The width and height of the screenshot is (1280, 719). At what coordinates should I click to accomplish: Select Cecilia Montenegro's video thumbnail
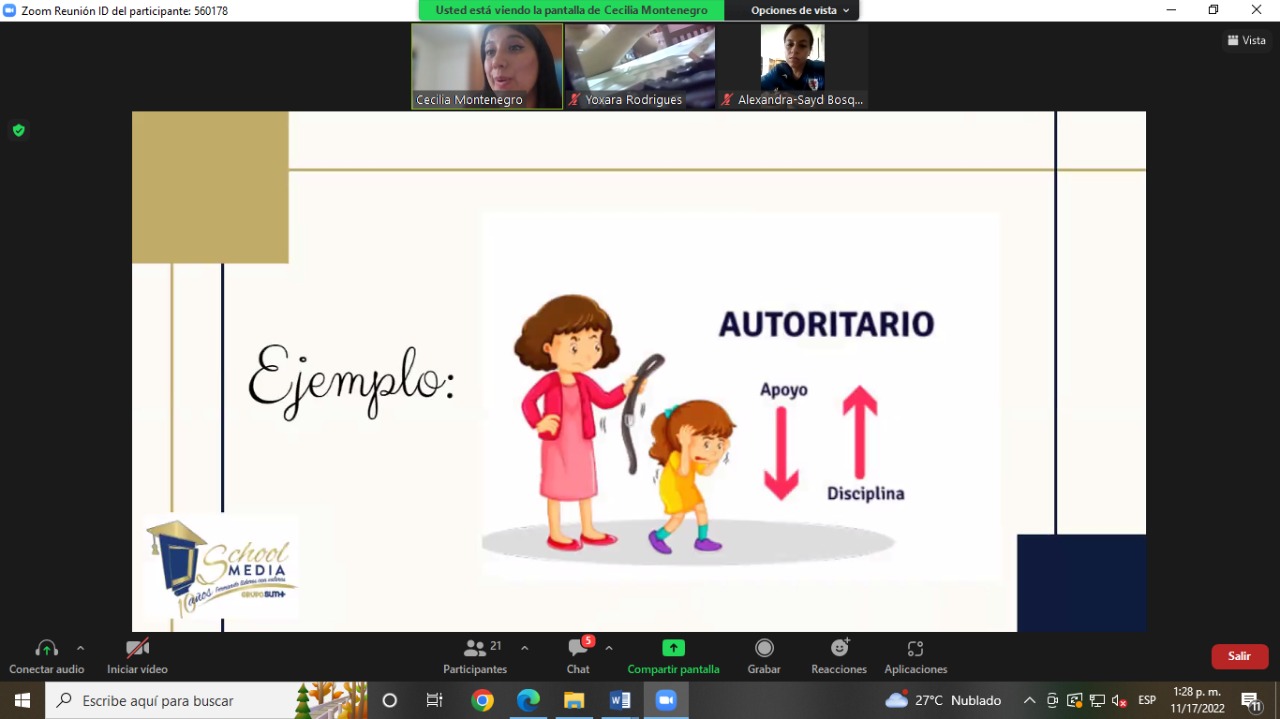tap(487, 66)
